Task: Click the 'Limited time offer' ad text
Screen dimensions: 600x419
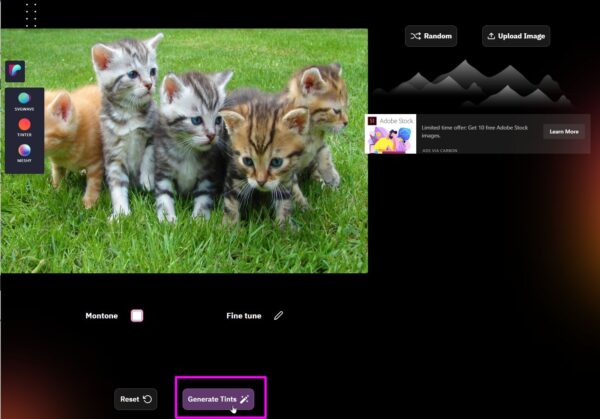Action: pyautogui.click(x=474, y=131)
